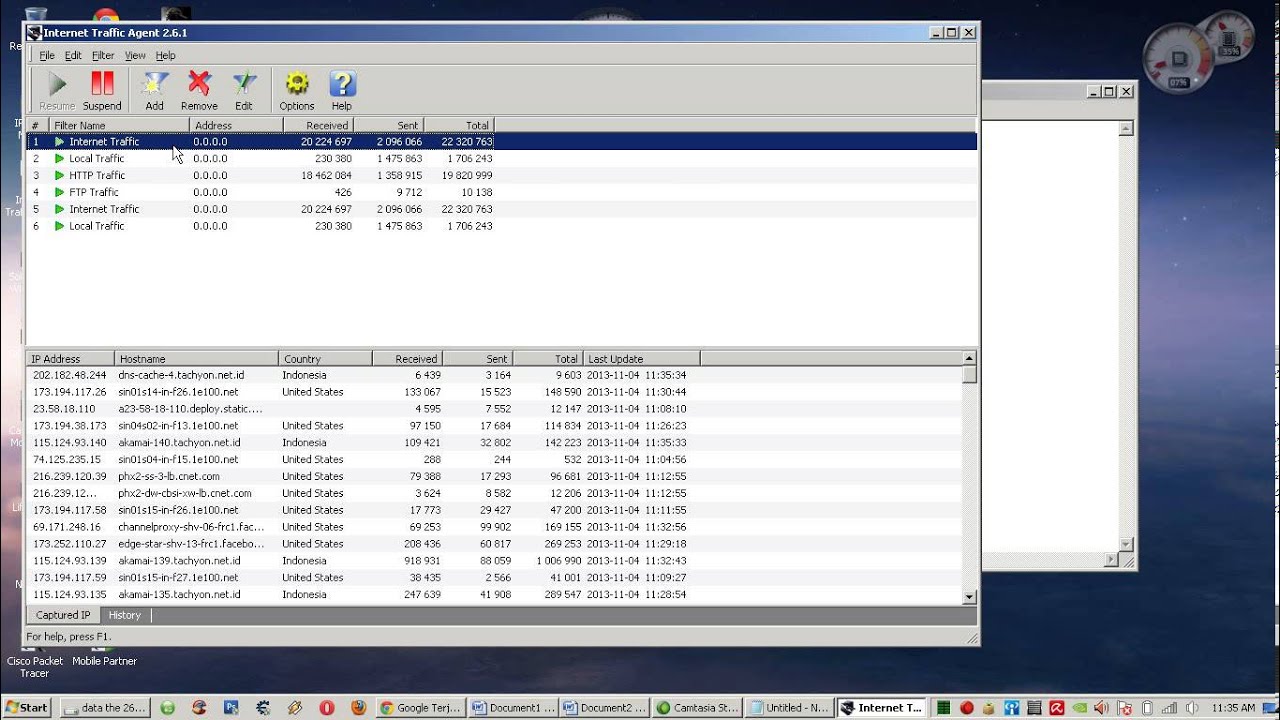Open the Help menu

[x=165, y=56]
